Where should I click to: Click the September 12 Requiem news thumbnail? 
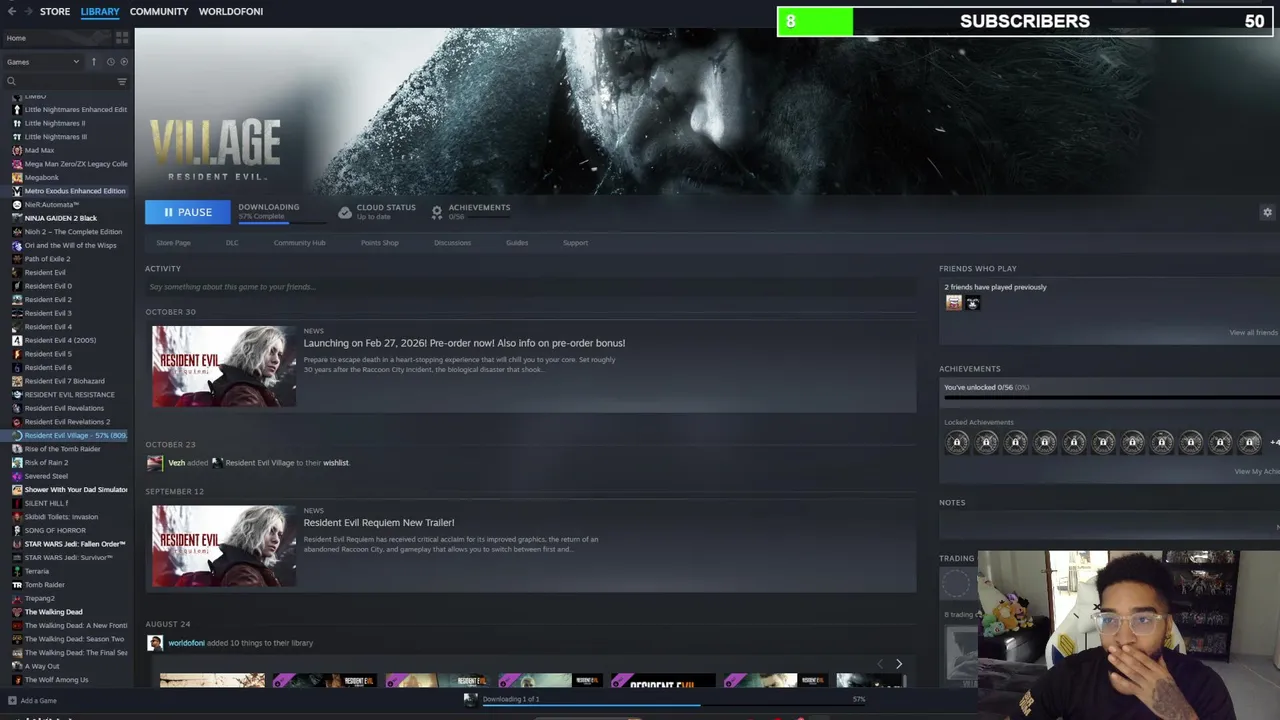224,545
